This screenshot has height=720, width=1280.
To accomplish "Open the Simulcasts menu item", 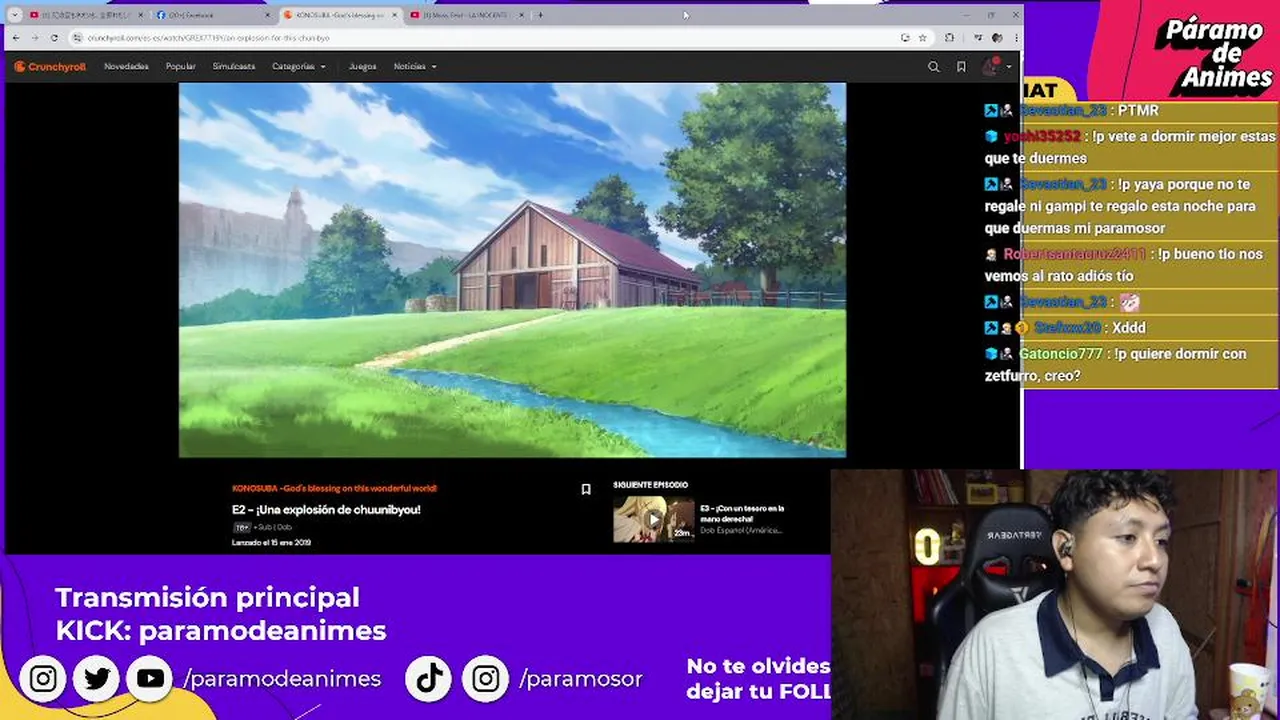I will tap(233, 67).
